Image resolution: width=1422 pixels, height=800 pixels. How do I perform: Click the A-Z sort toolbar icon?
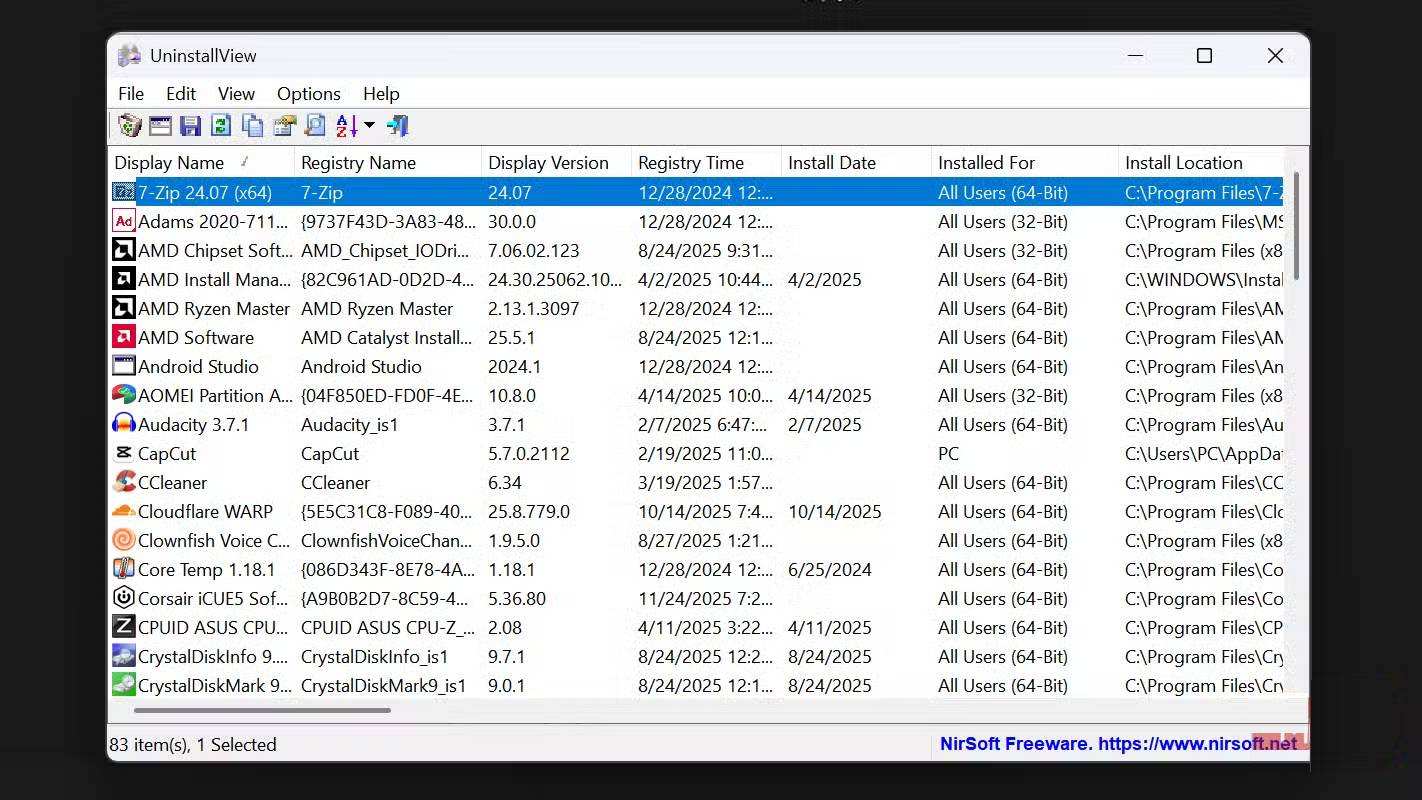346,126
